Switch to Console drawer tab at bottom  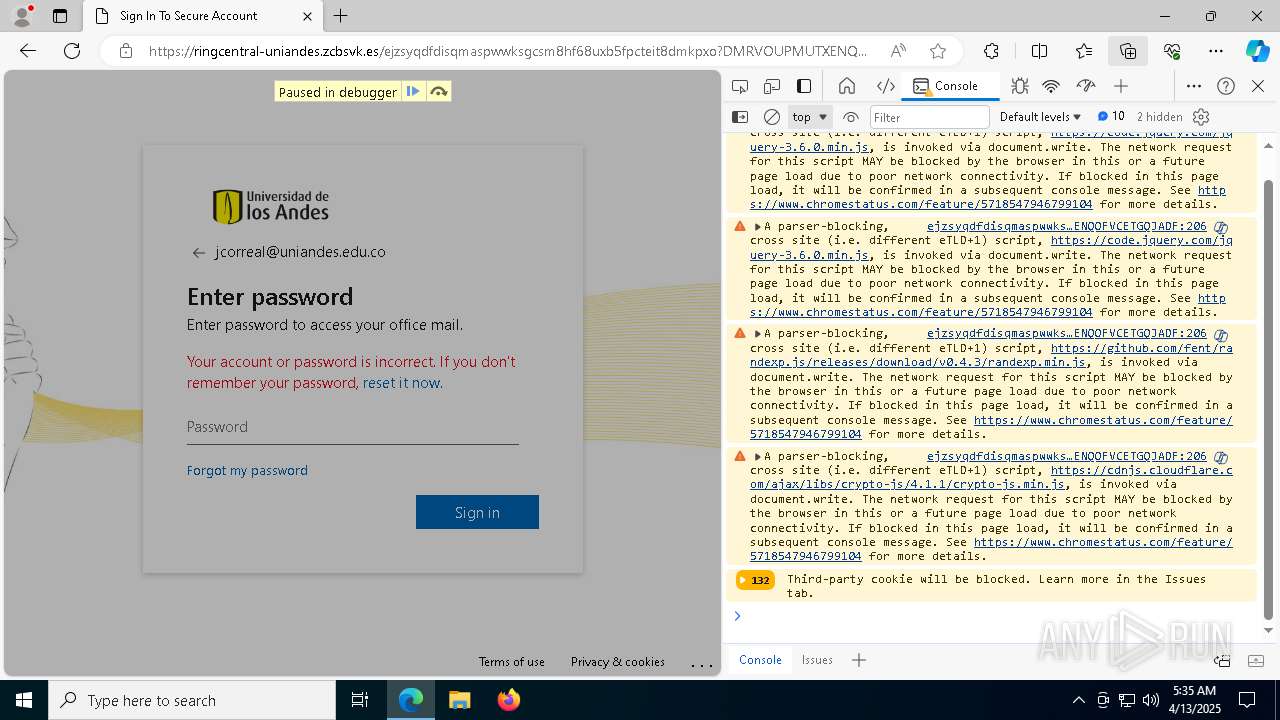coord(760,660)
